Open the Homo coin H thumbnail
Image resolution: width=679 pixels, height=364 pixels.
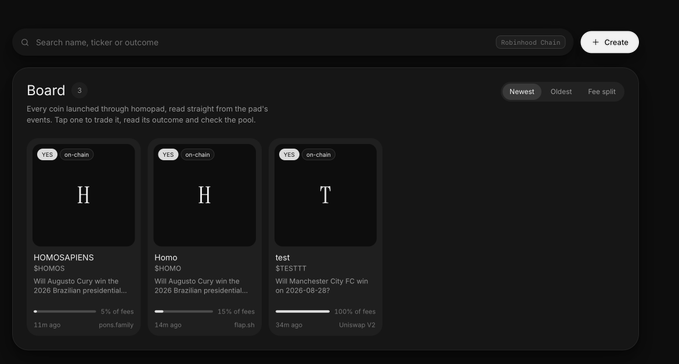point(204,195)
